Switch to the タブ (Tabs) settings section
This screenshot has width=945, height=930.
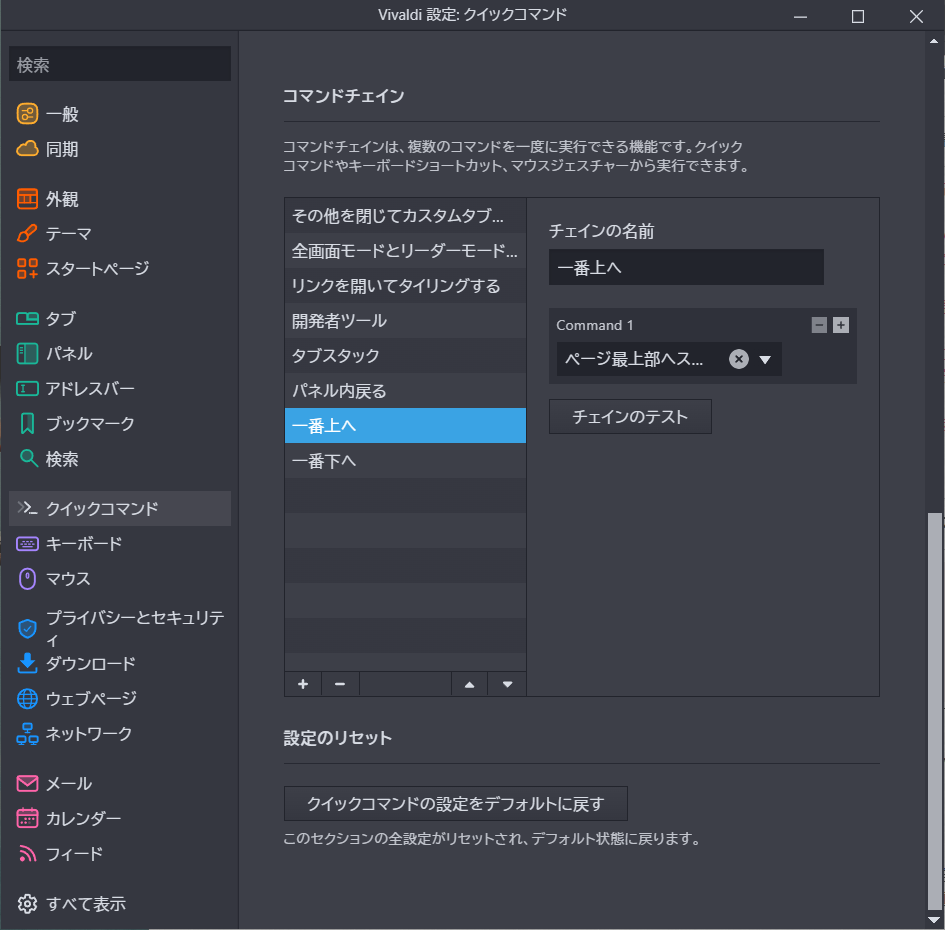coord(60,319)
